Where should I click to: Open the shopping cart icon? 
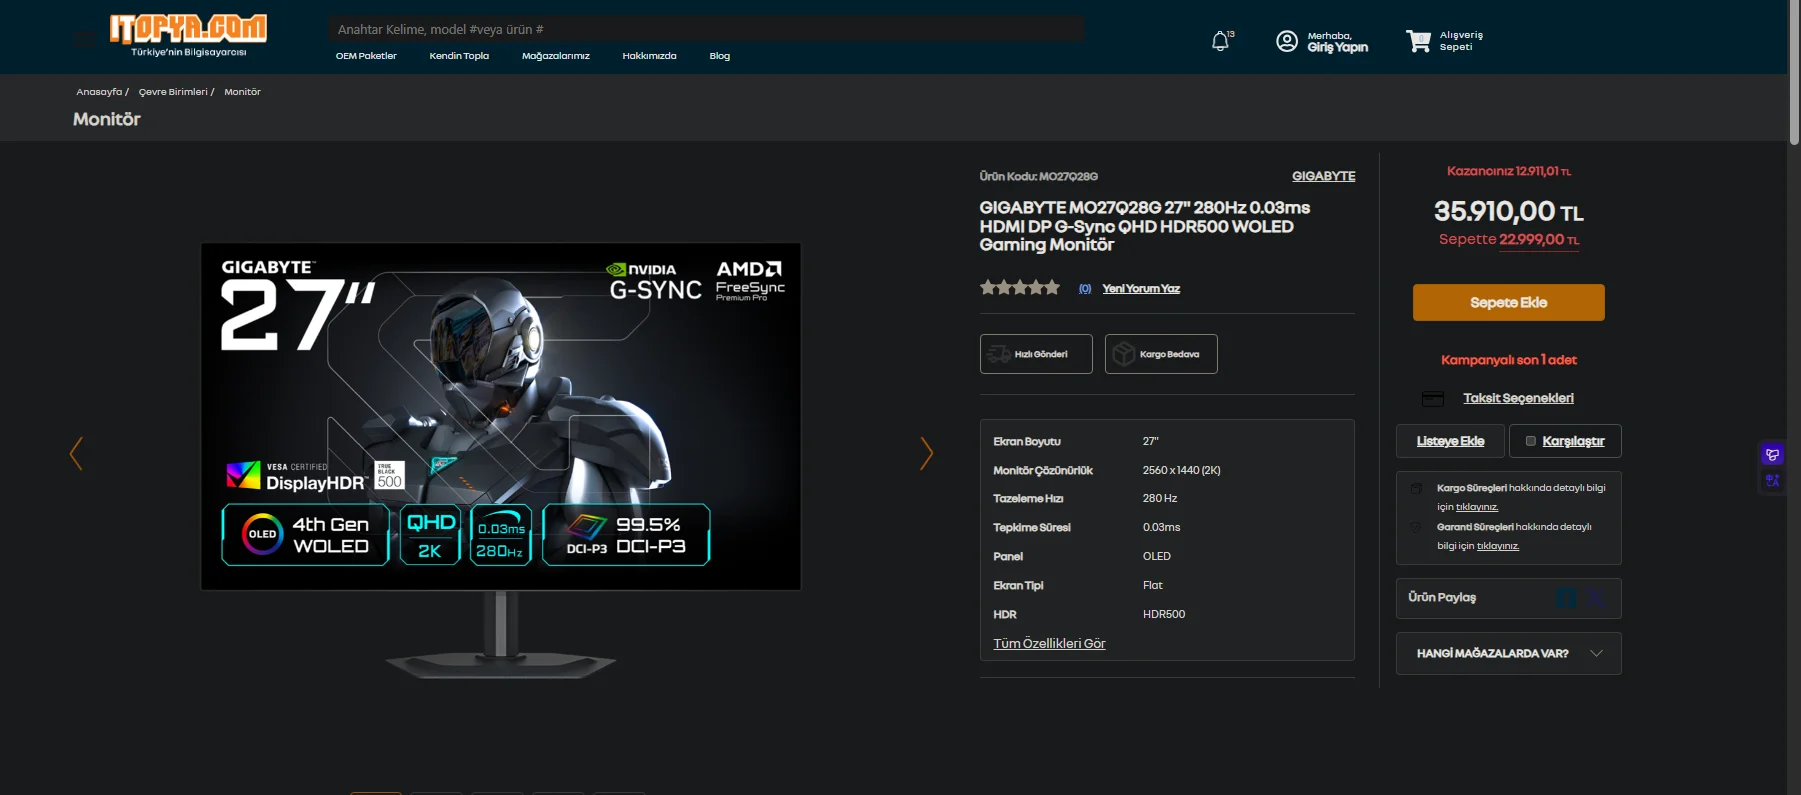tap(1418, 41)
